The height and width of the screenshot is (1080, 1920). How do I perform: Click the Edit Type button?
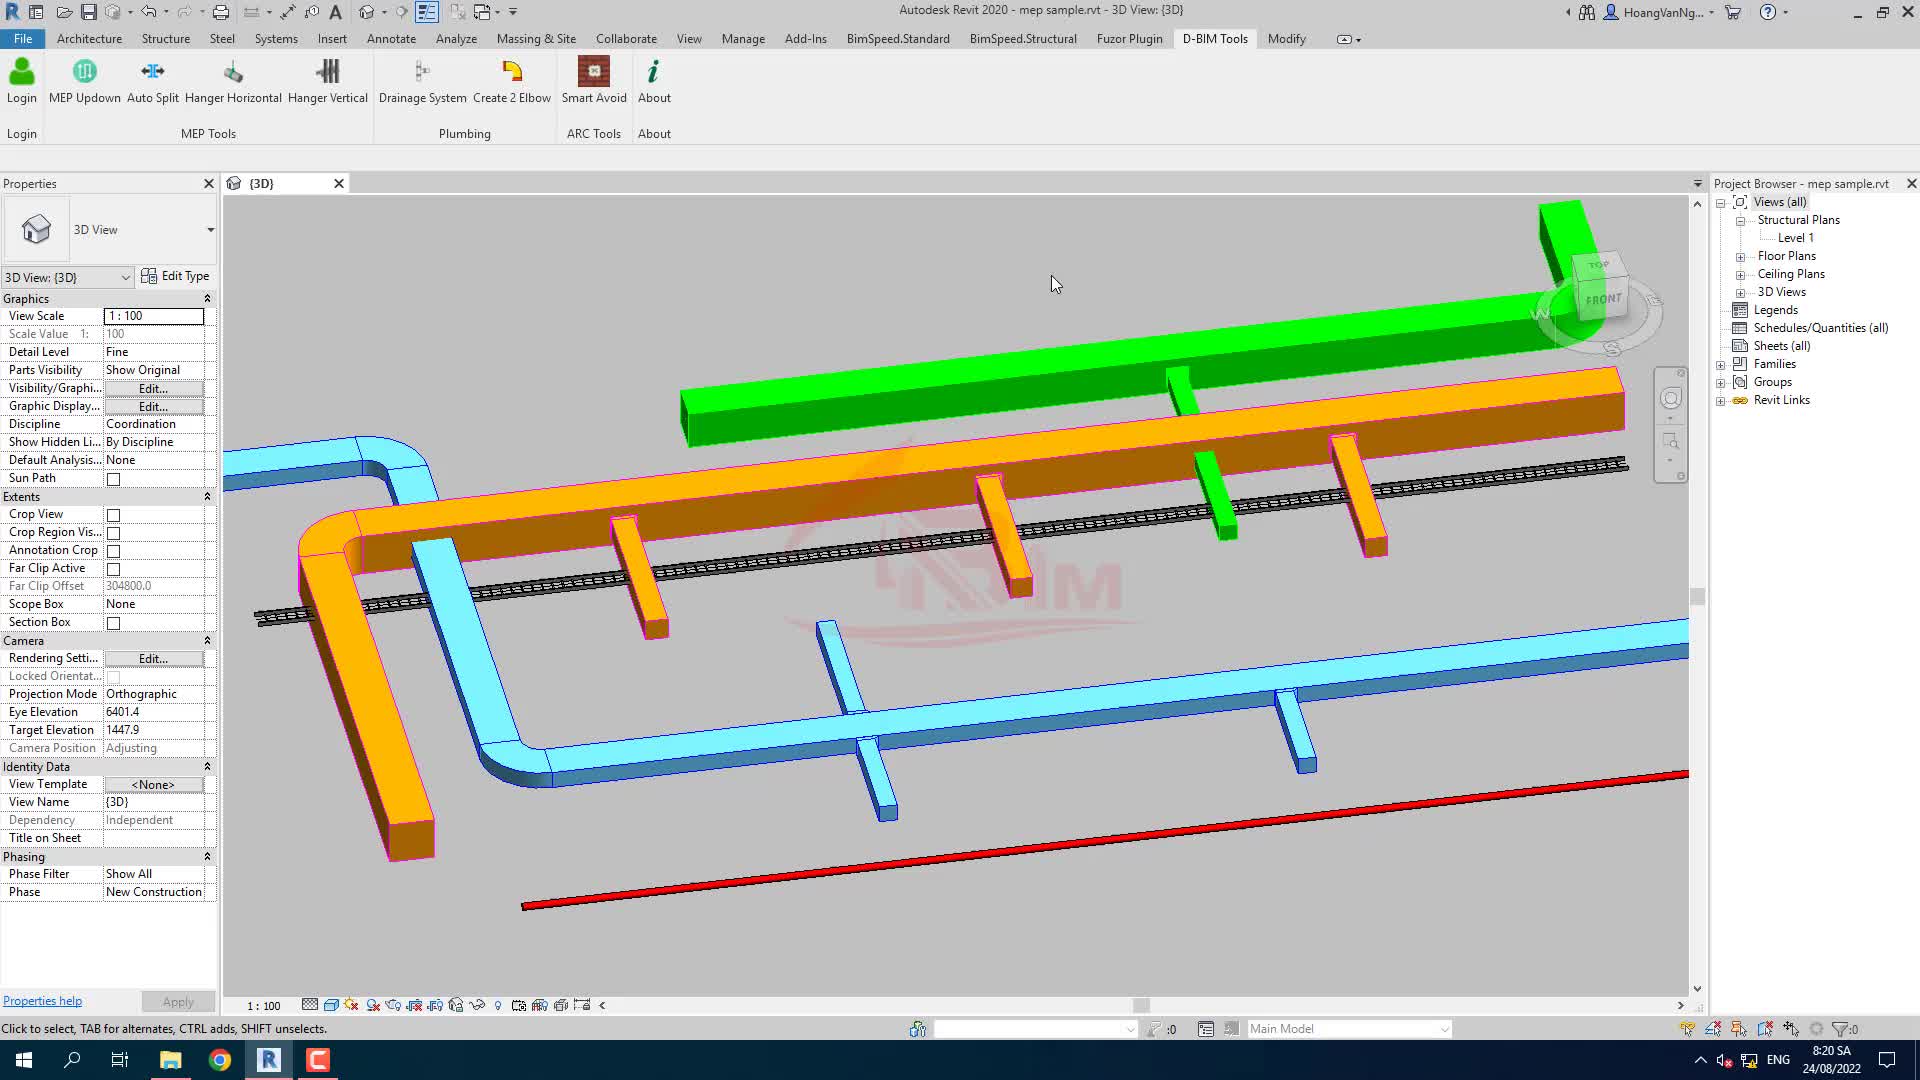tap(176, 276)
